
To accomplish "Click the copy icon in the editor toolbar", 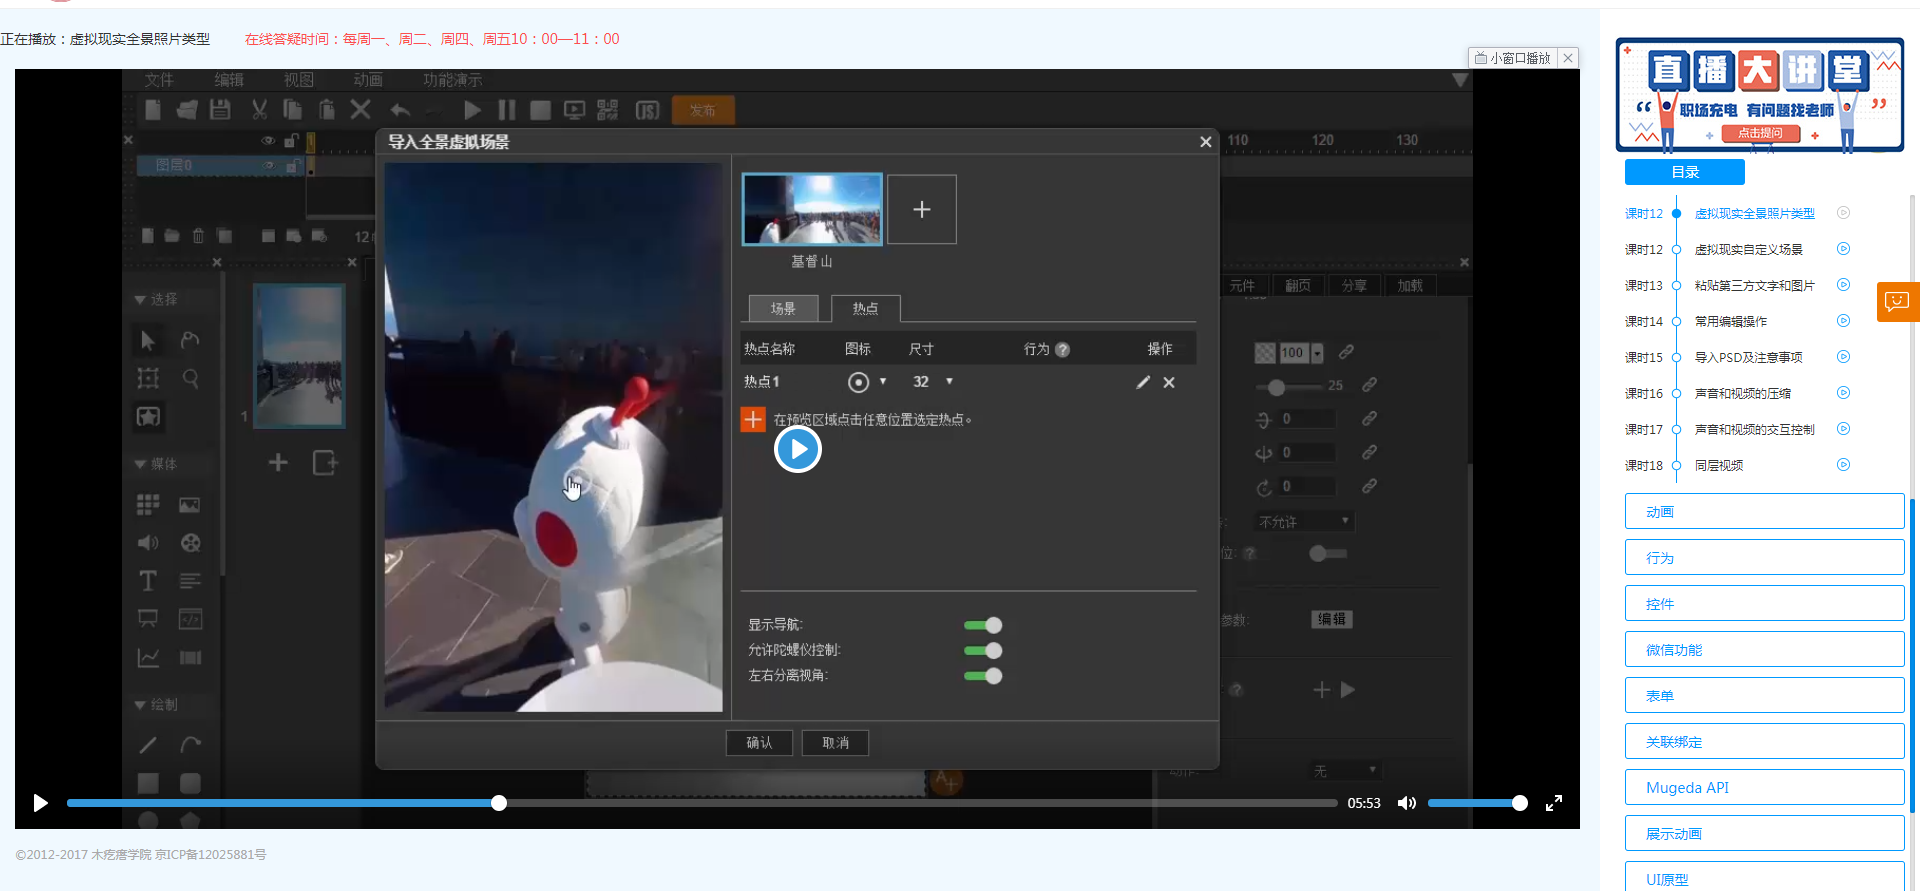I will (x=293, y=110).
